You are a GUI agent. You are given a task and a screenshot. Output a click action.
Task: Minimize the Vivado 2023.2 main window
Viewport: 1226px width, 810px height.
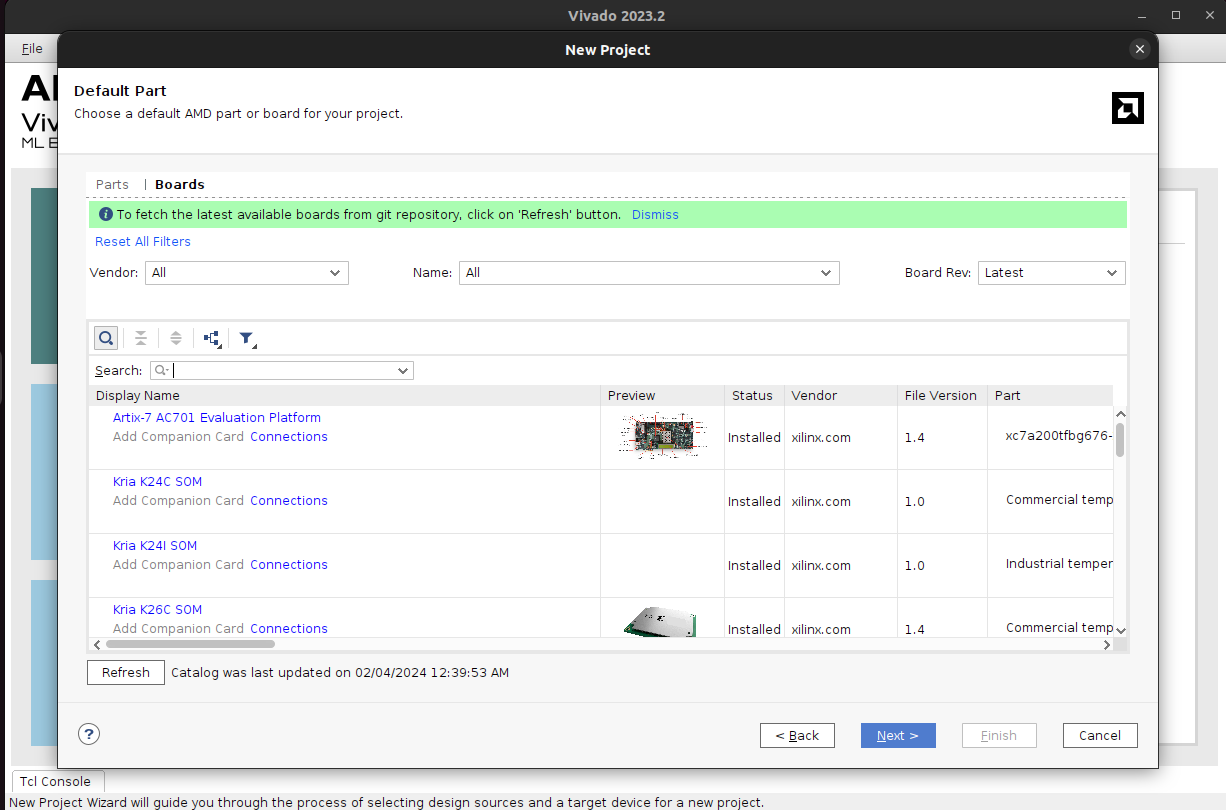point(1144,15)
